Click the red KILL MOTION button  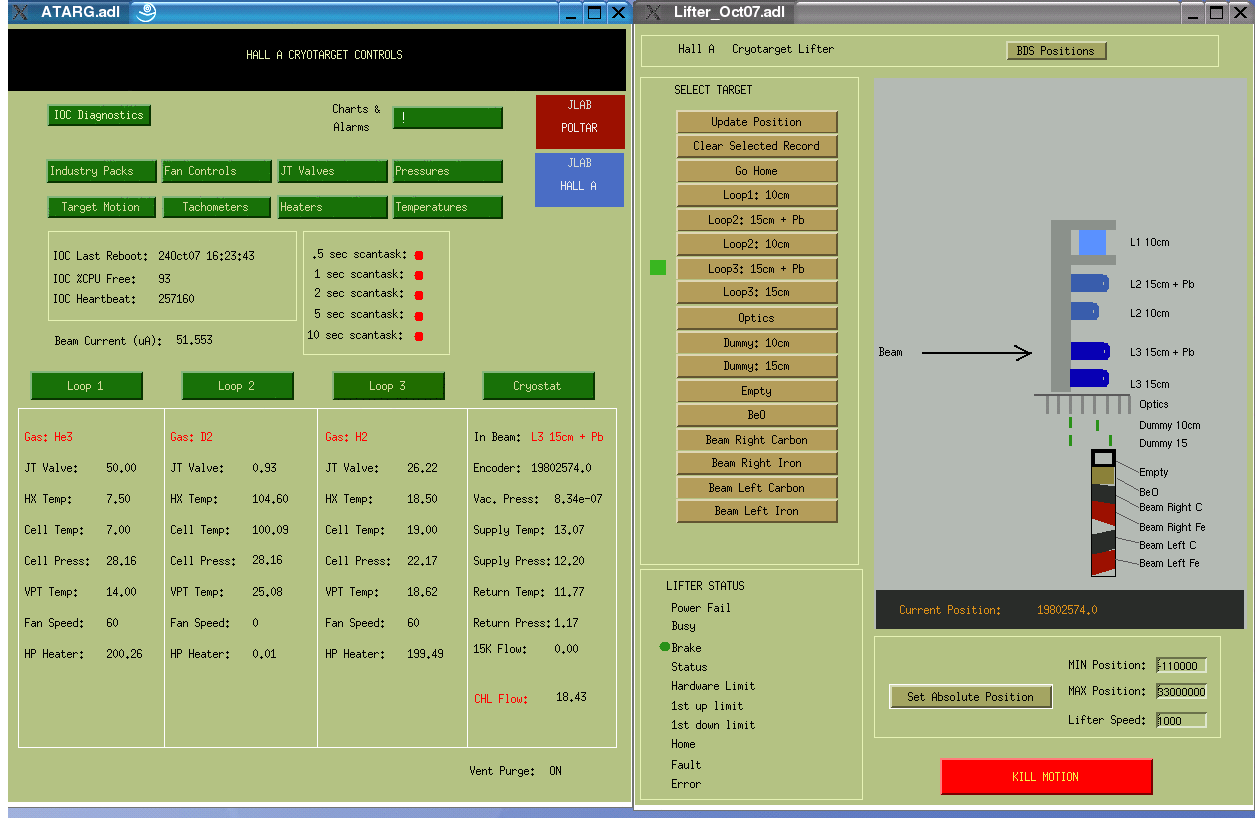pos(1046,777)
